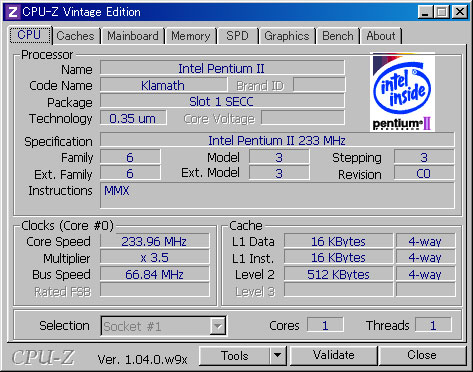Click the Close button at bottom
473x372 pixels.
coord(422,356)
